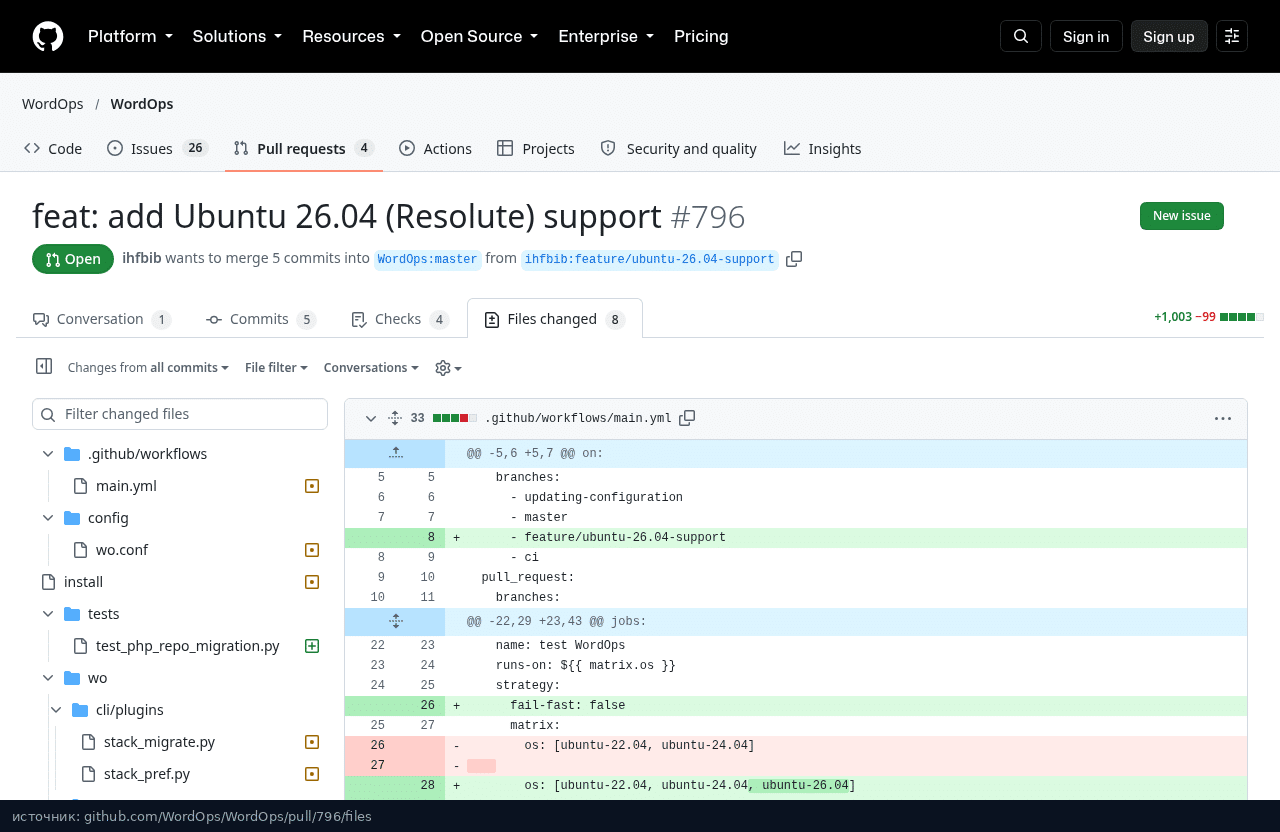This screenshot has width=1280, height=832.
Task: Expand up hunk at '@@ -5,6 +5,7'
Action: click(396, 454)
